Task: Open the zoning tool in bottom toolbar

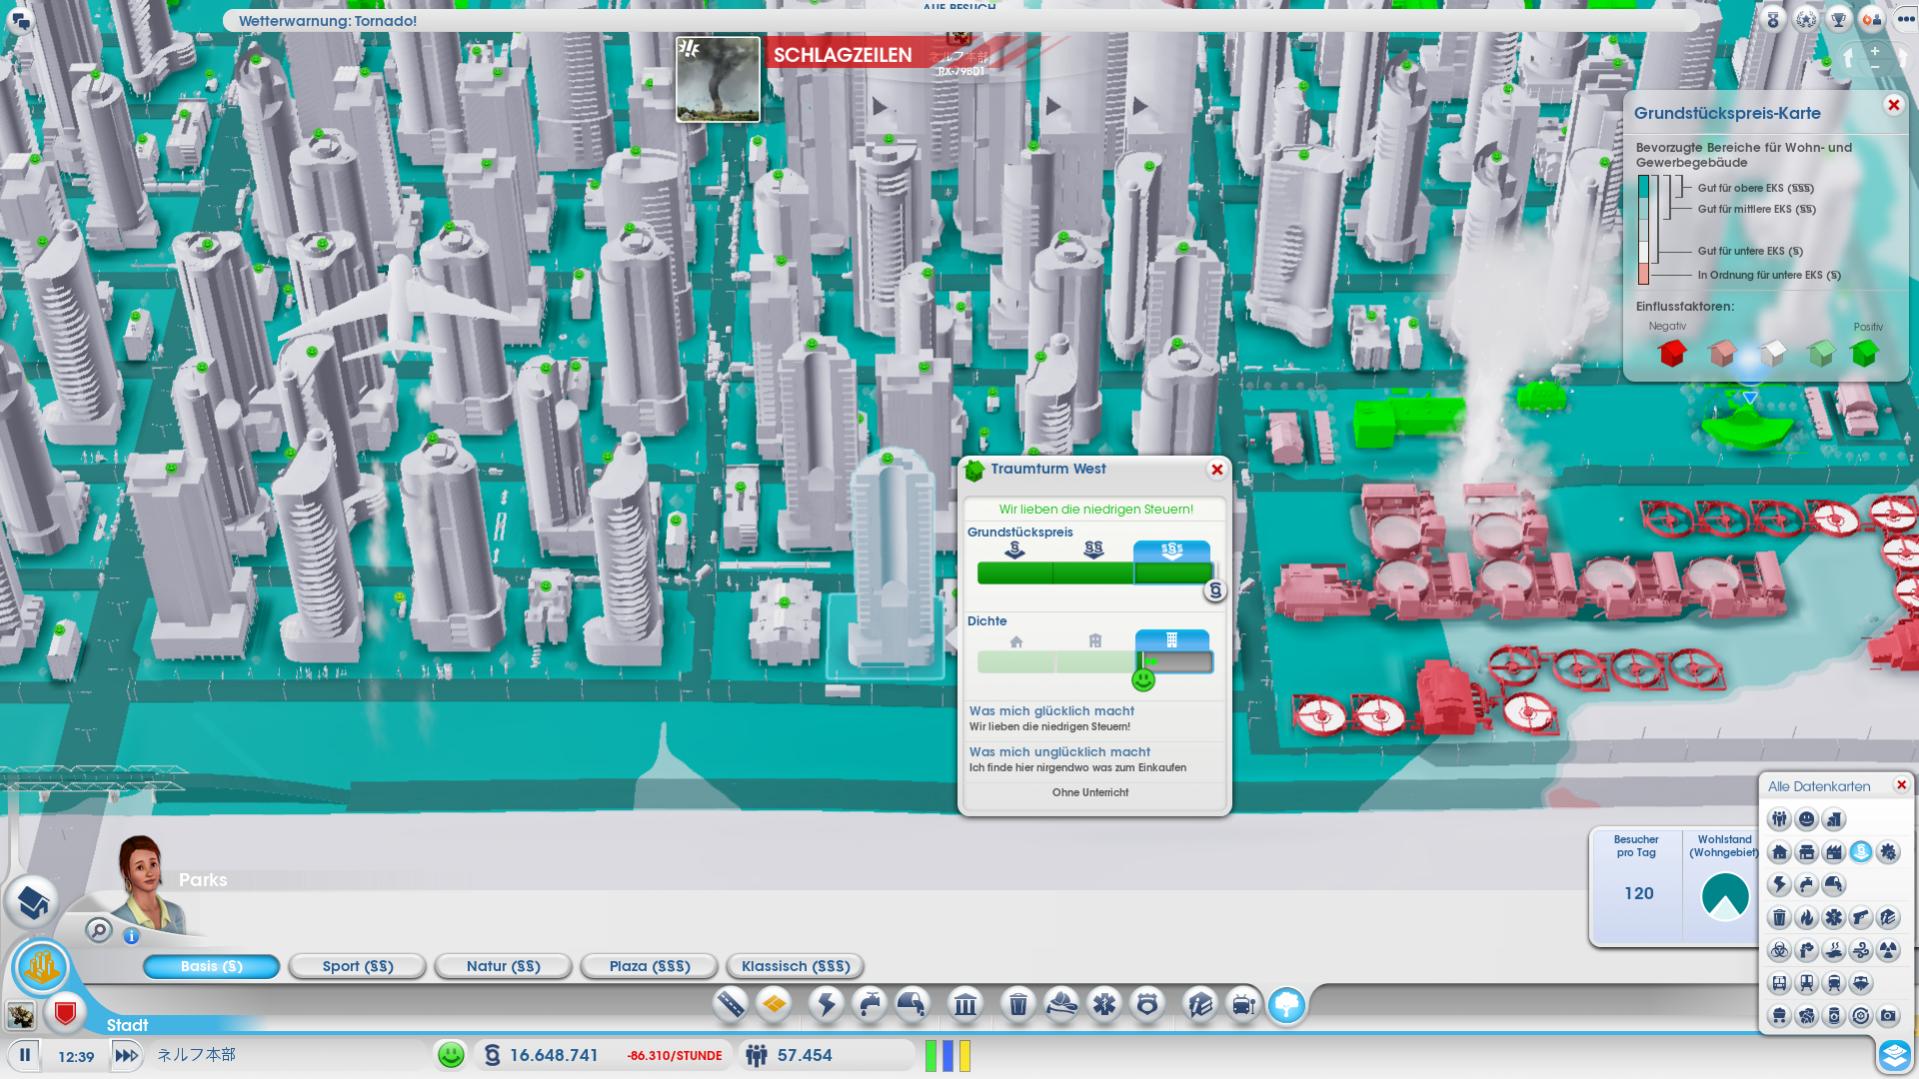Action: click(x=774, y=1003)
